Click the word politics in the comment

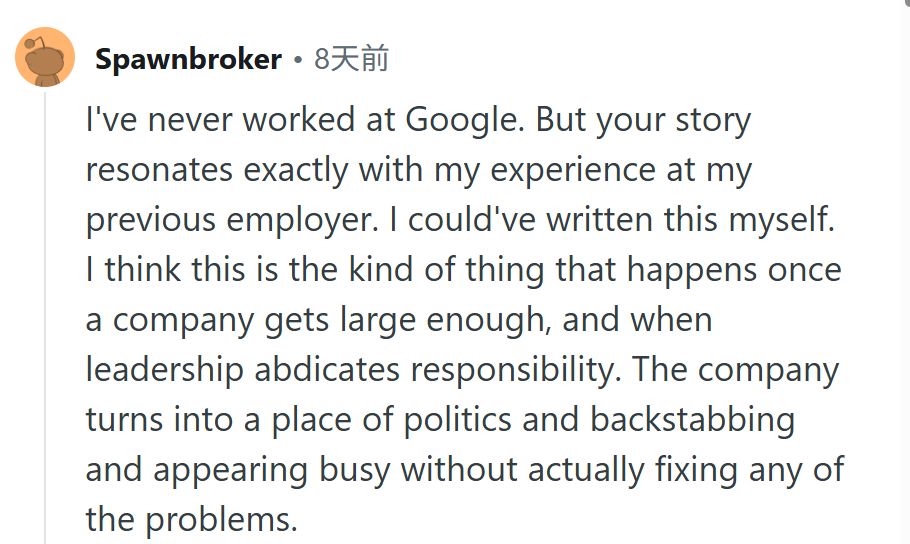pyautogui.click(x=457, y=420)
